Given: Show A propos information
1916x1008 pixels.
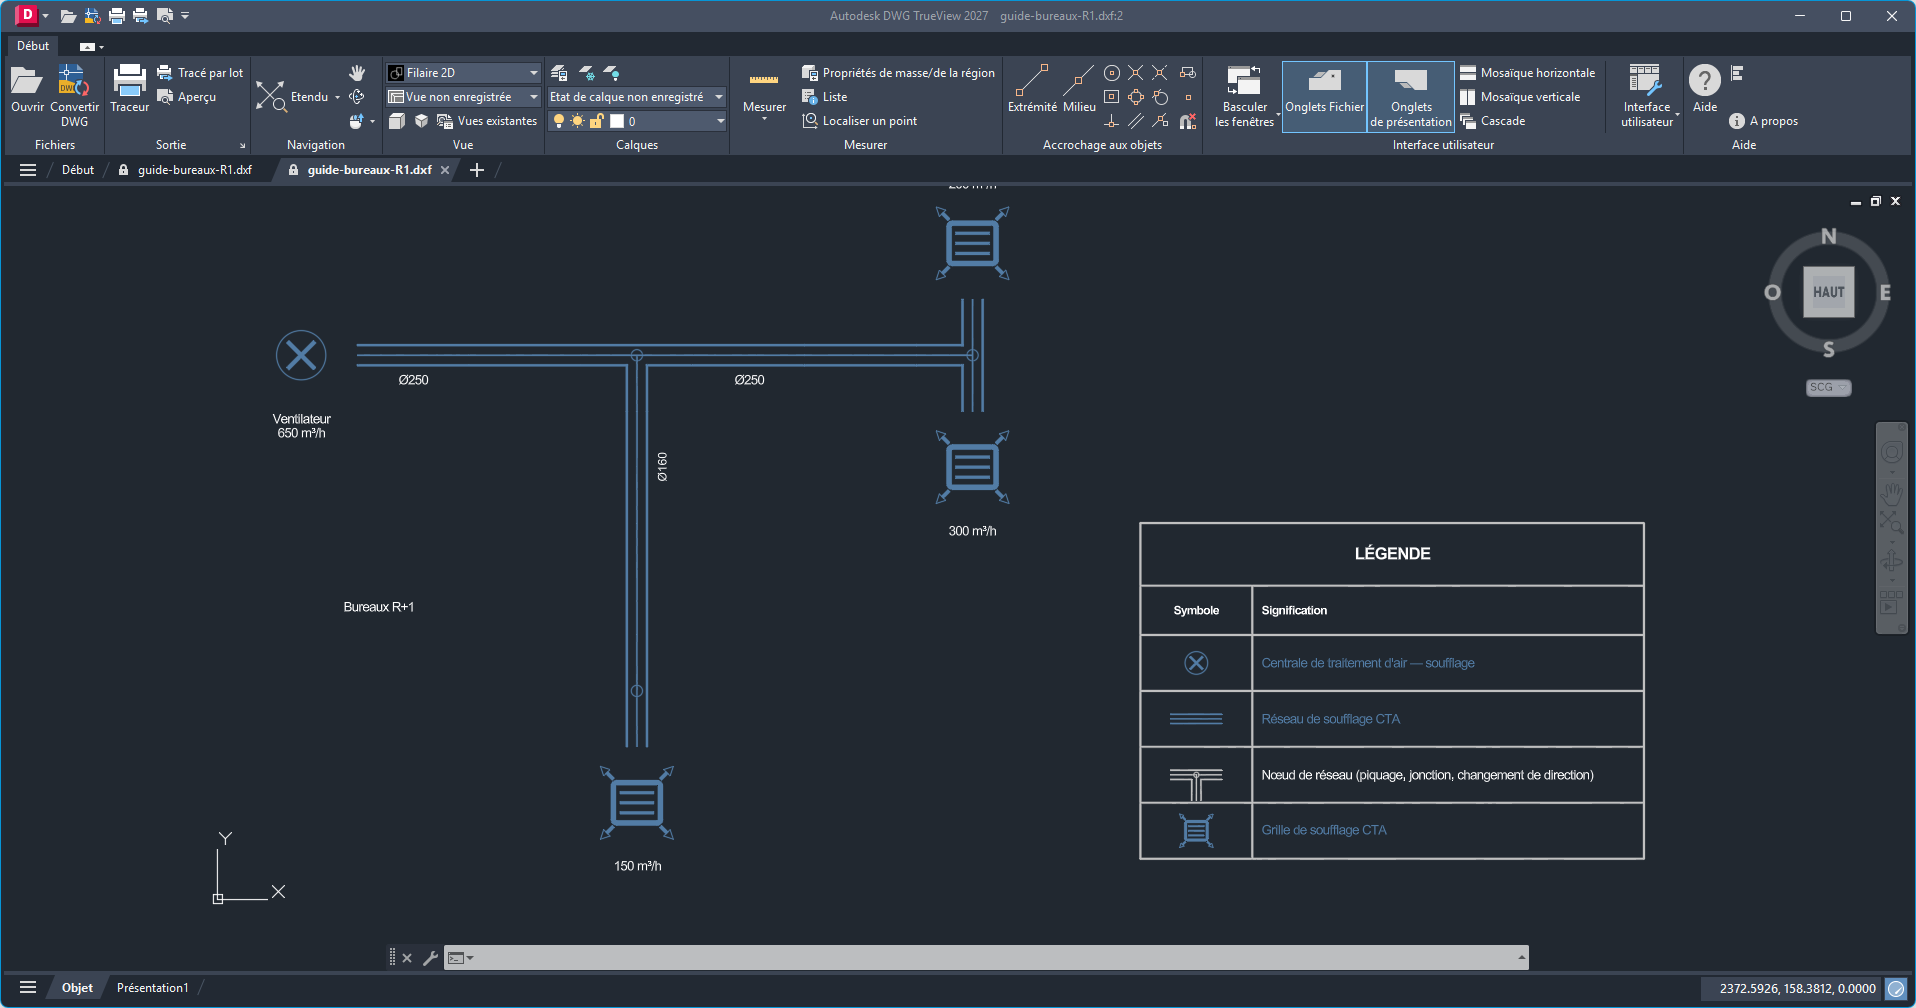Looking at the screenshot, I should pos(1763,121).
